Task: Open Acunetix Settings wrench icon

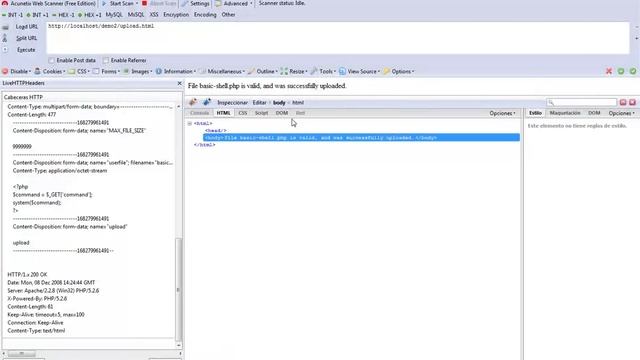Action: click(x=184, y=3)
